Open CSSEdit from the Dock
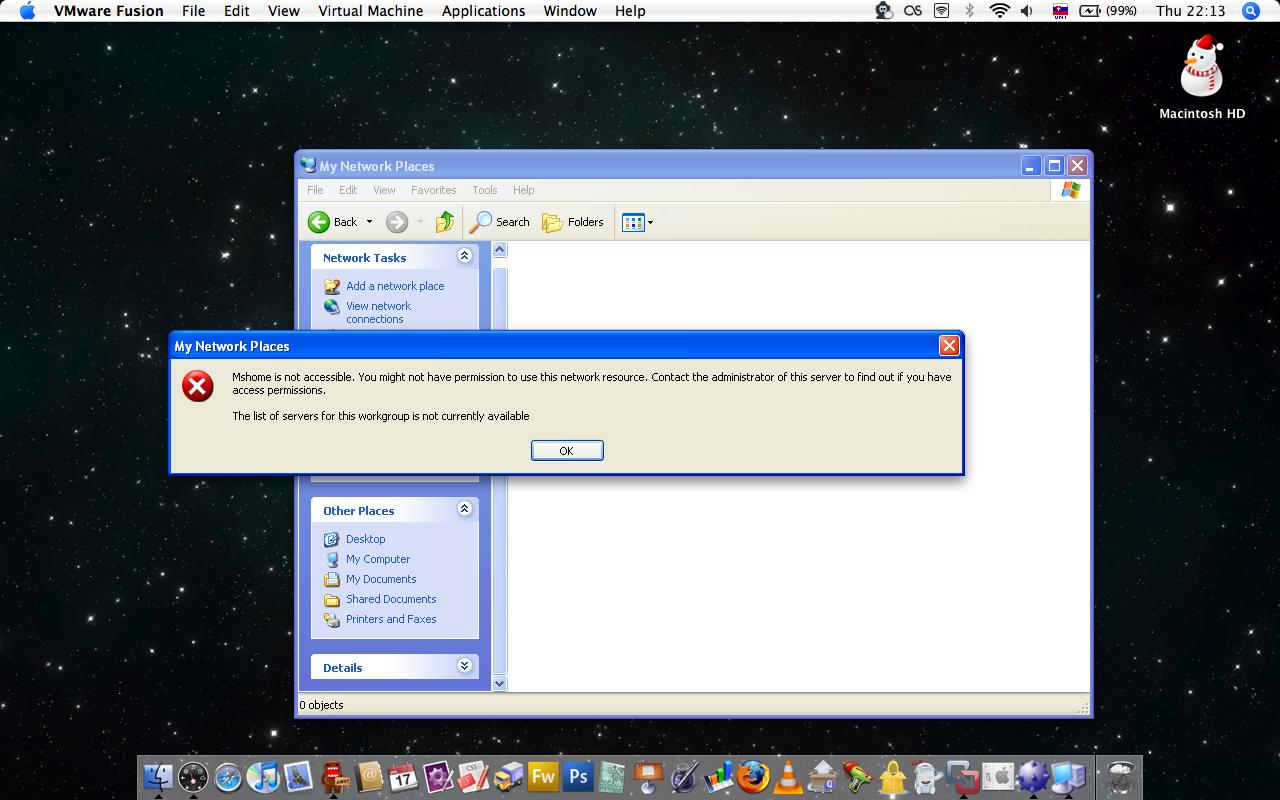This screenshot has height=800, width=1280. [473, 776]
